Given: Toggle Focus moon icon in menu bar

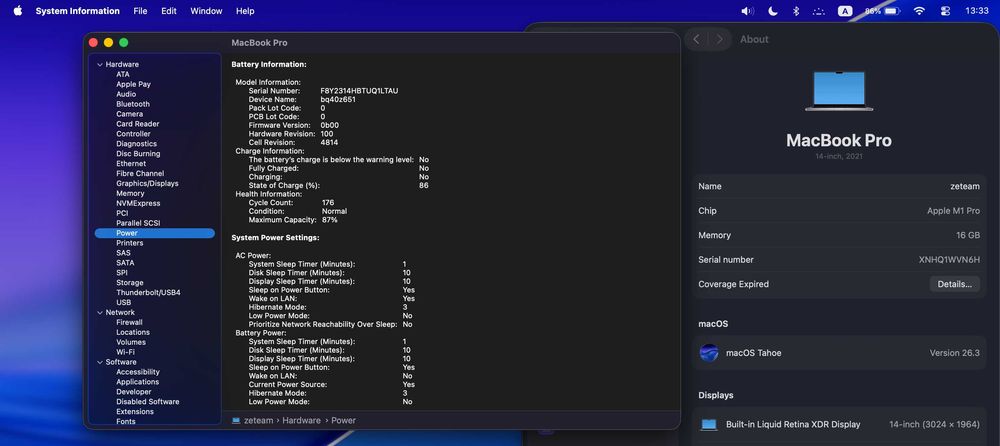Looking at the screenshot, I should pos(773,11).
